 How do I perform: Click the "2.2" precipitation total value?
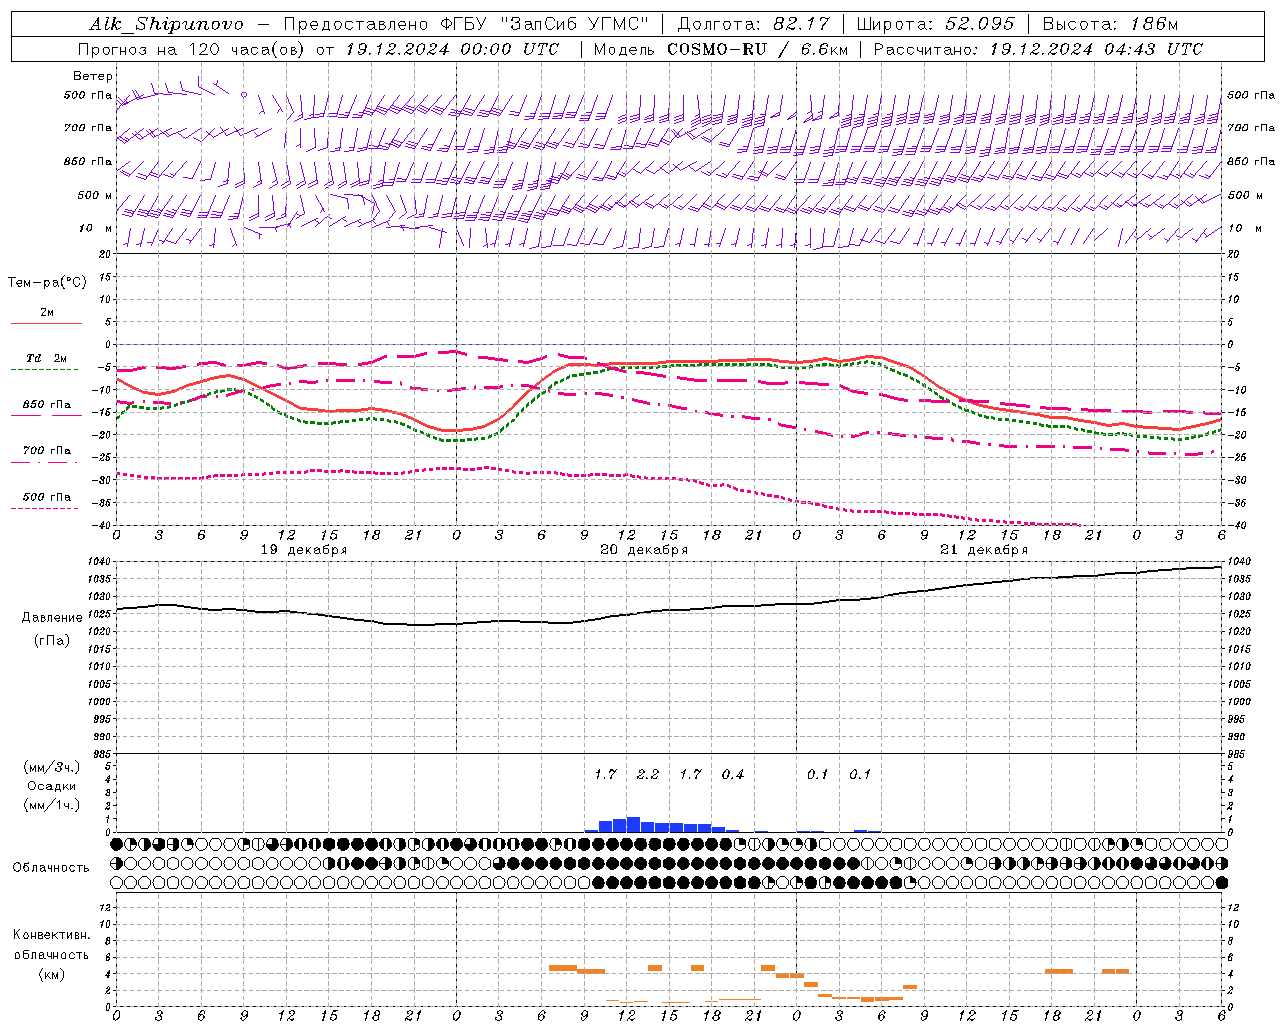pos(648,774)
